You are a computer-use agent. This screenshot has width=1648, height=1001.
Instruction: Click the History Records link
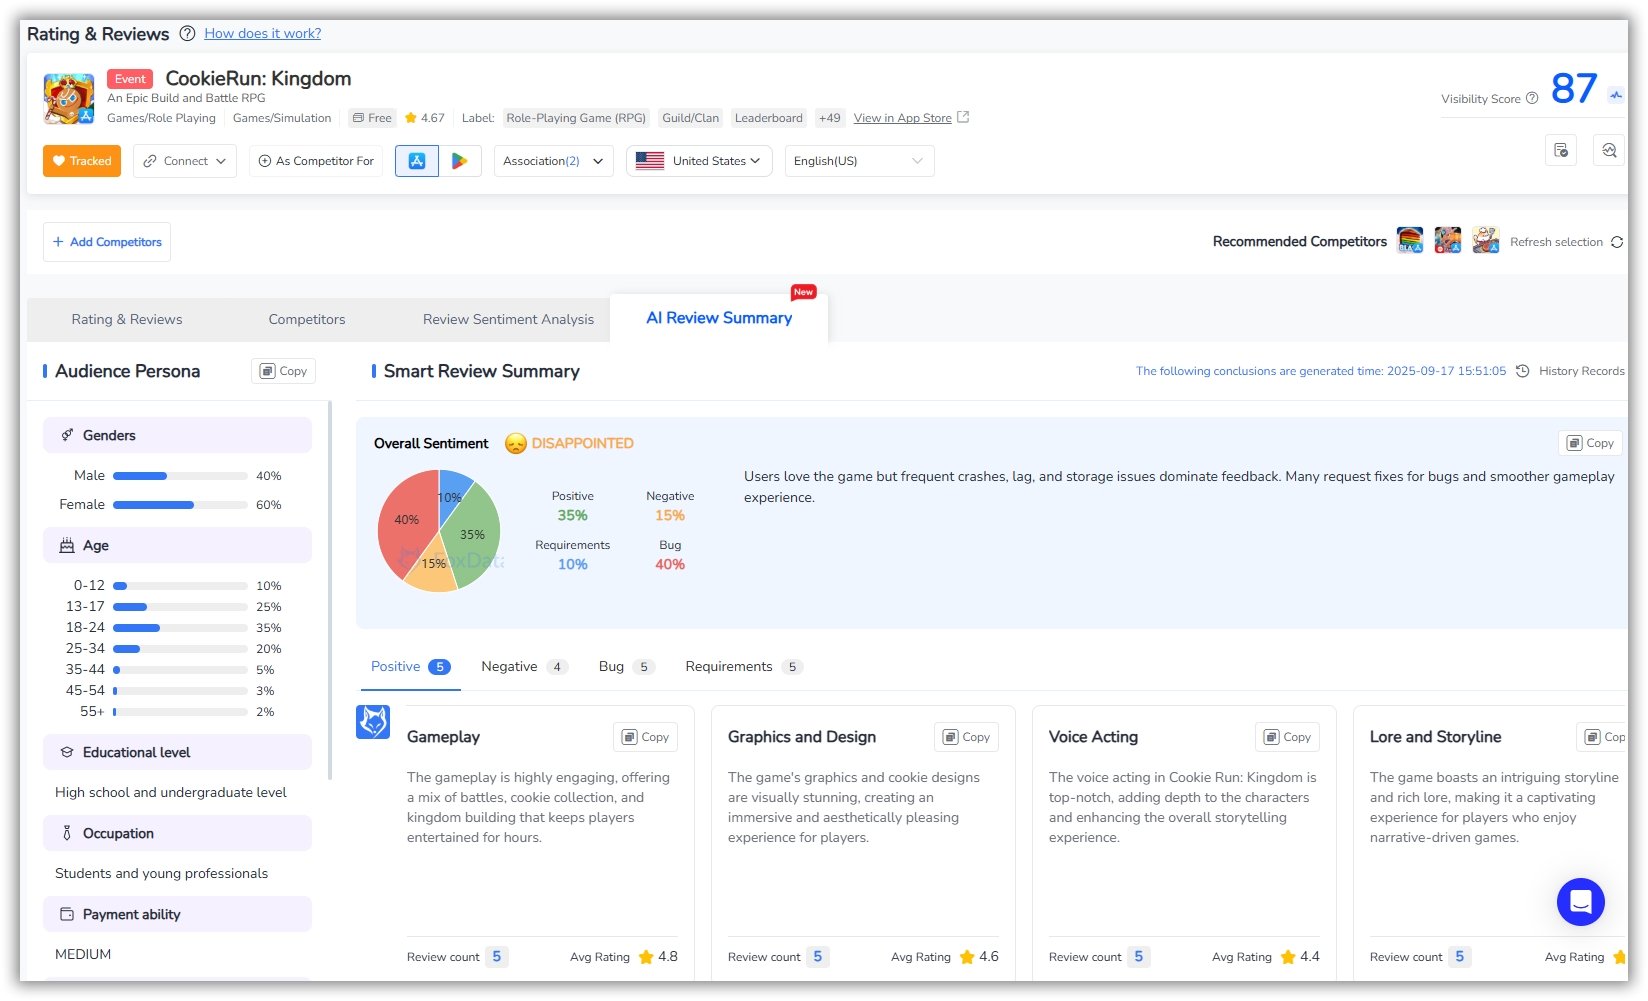(1581, 371)
